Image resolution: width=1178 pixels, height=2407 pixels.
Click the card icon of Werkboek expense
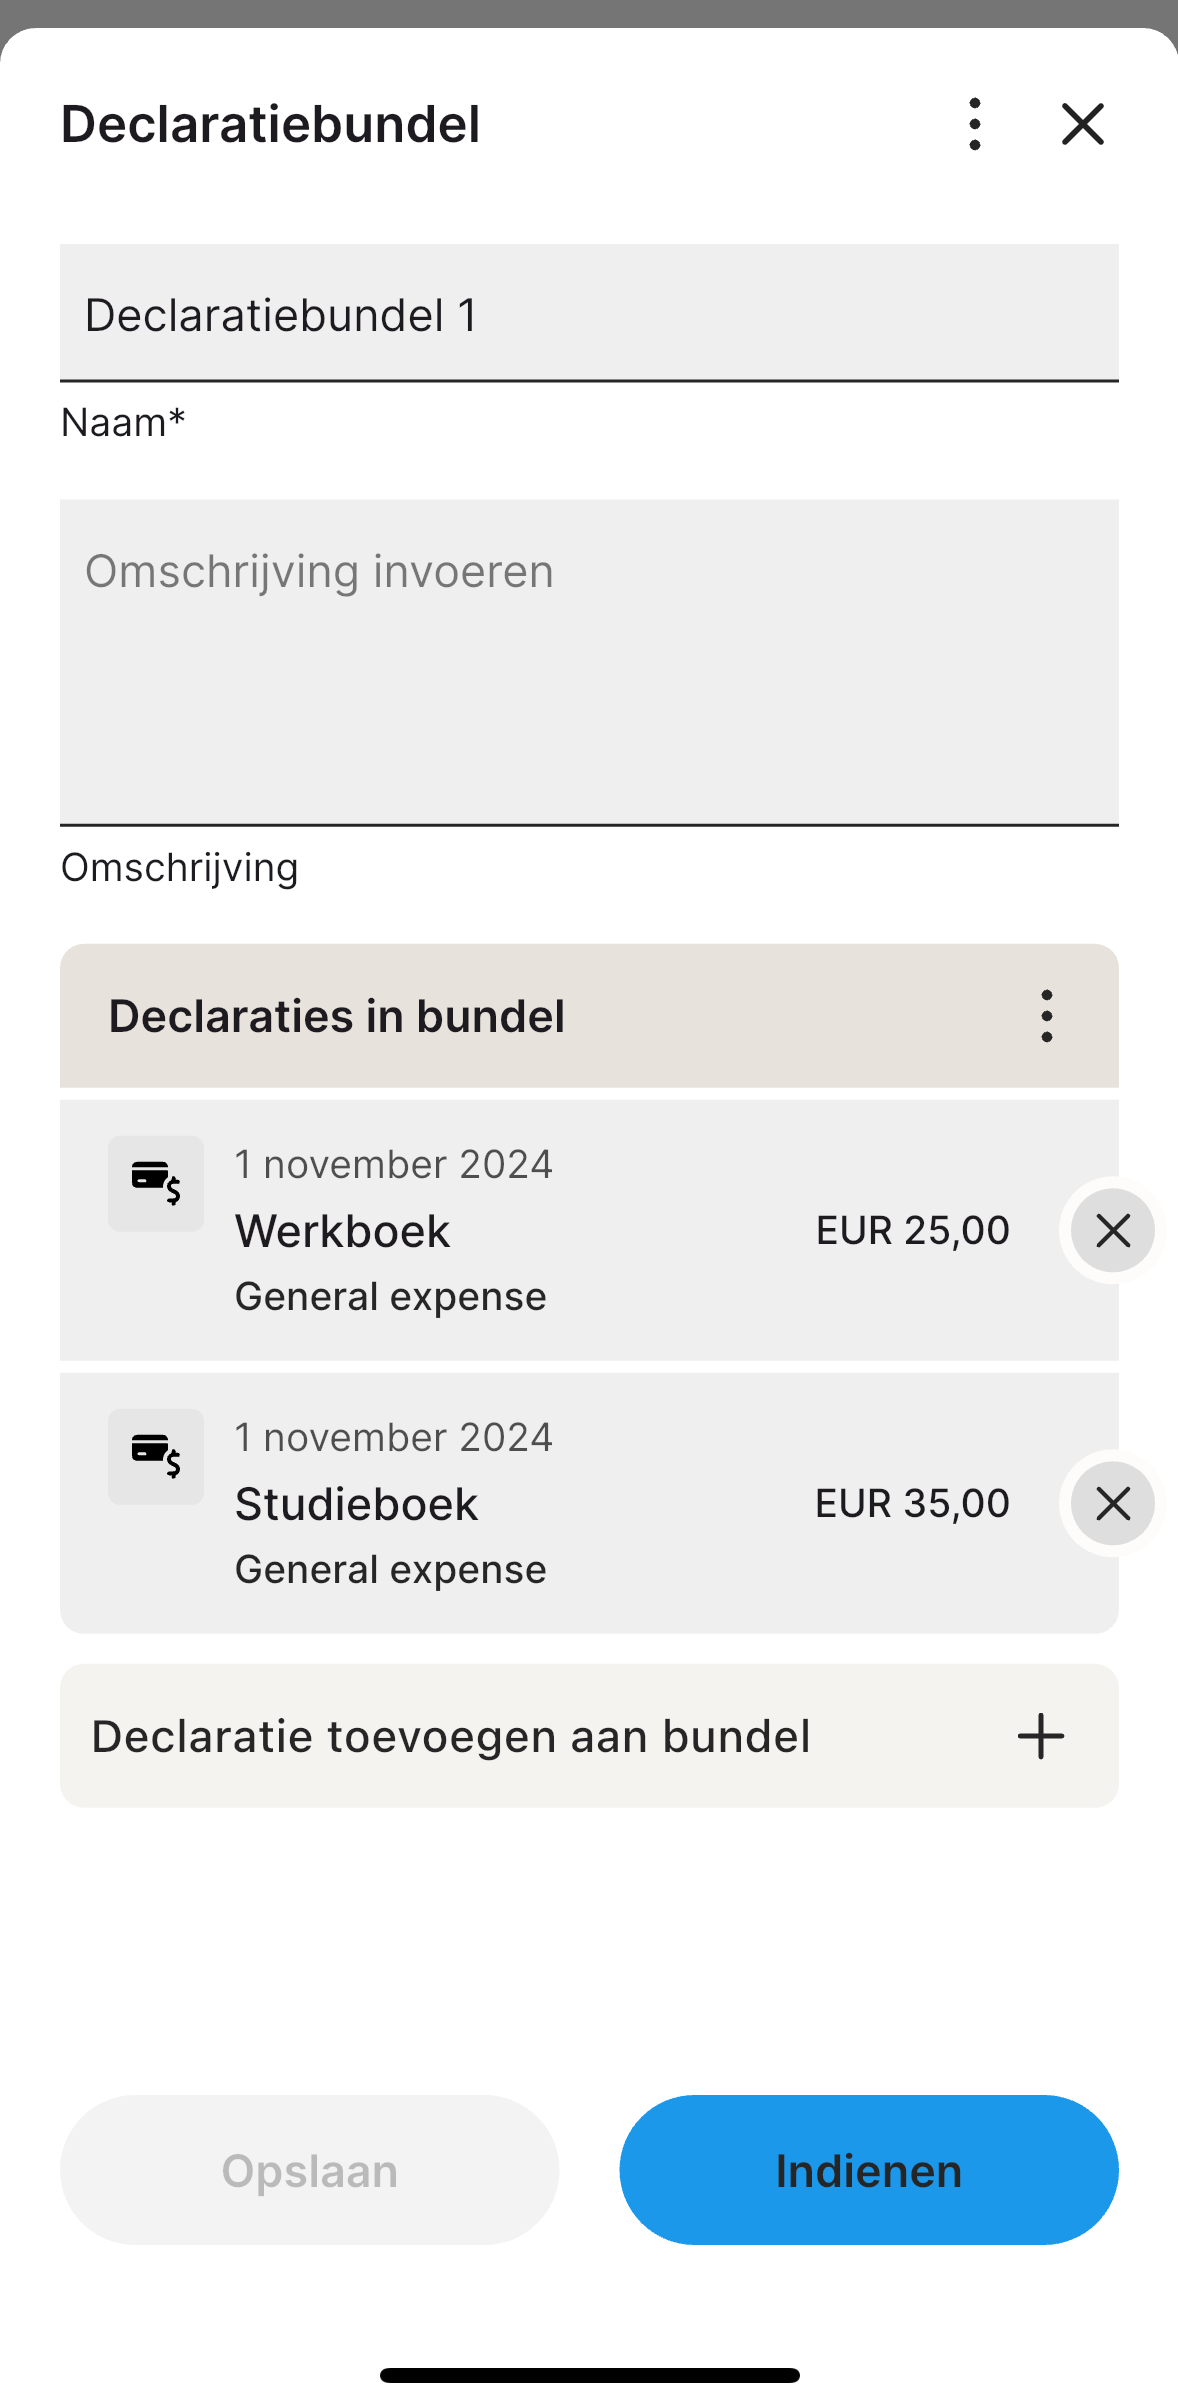pyautogui.click(x=156, y=1184)
